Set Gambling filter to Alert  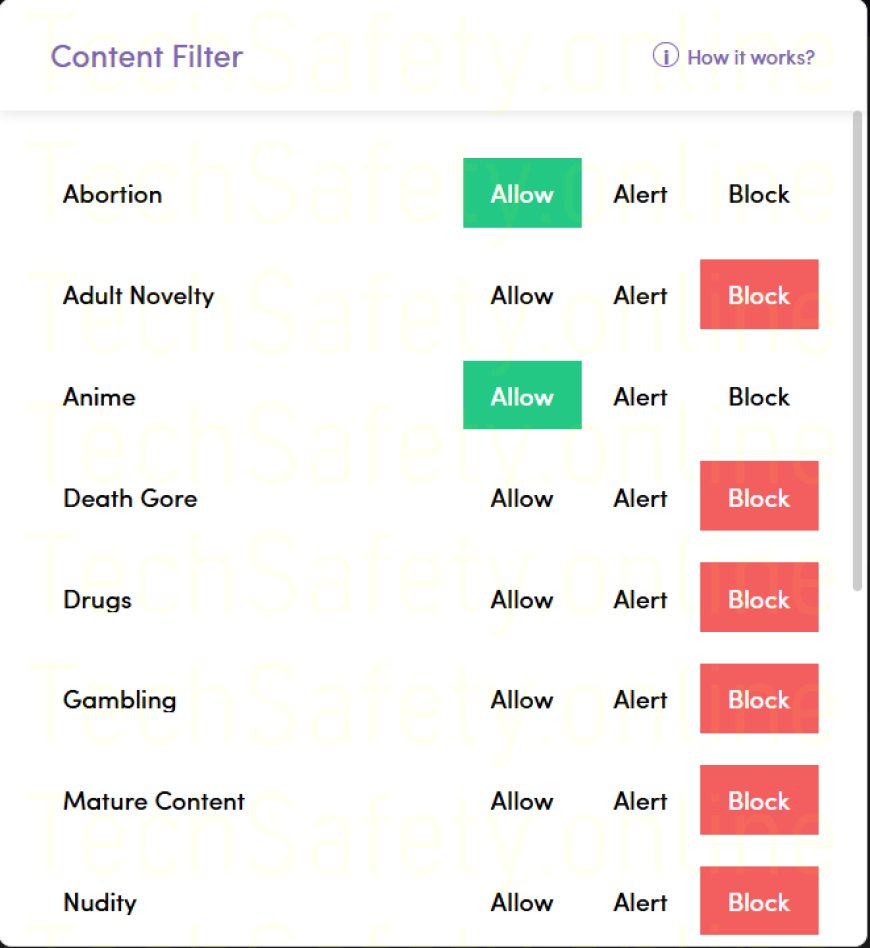tap(640, 700)
